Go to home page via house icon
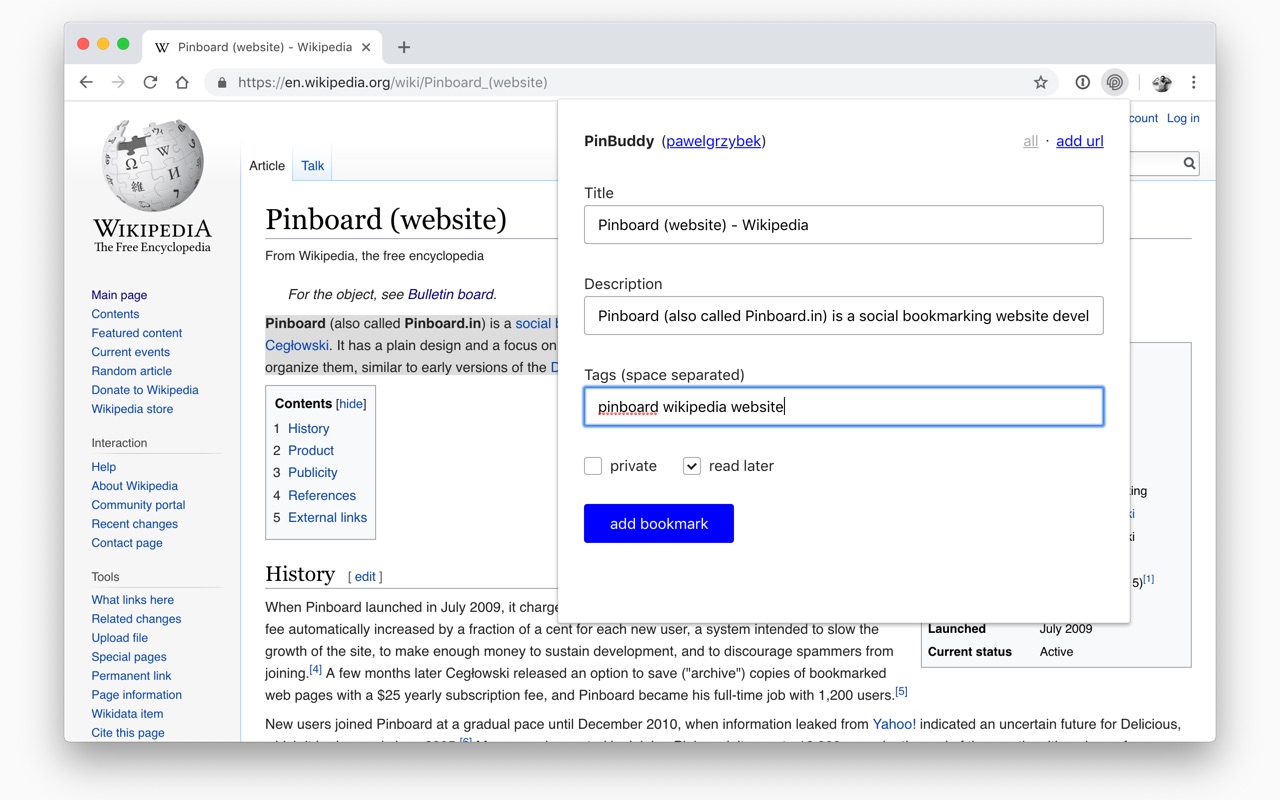 coord(182,83)
